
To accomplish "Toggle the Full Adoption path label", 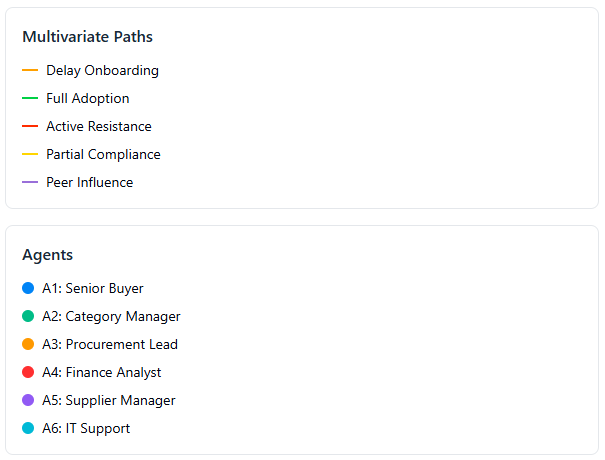I will (88, 99).
